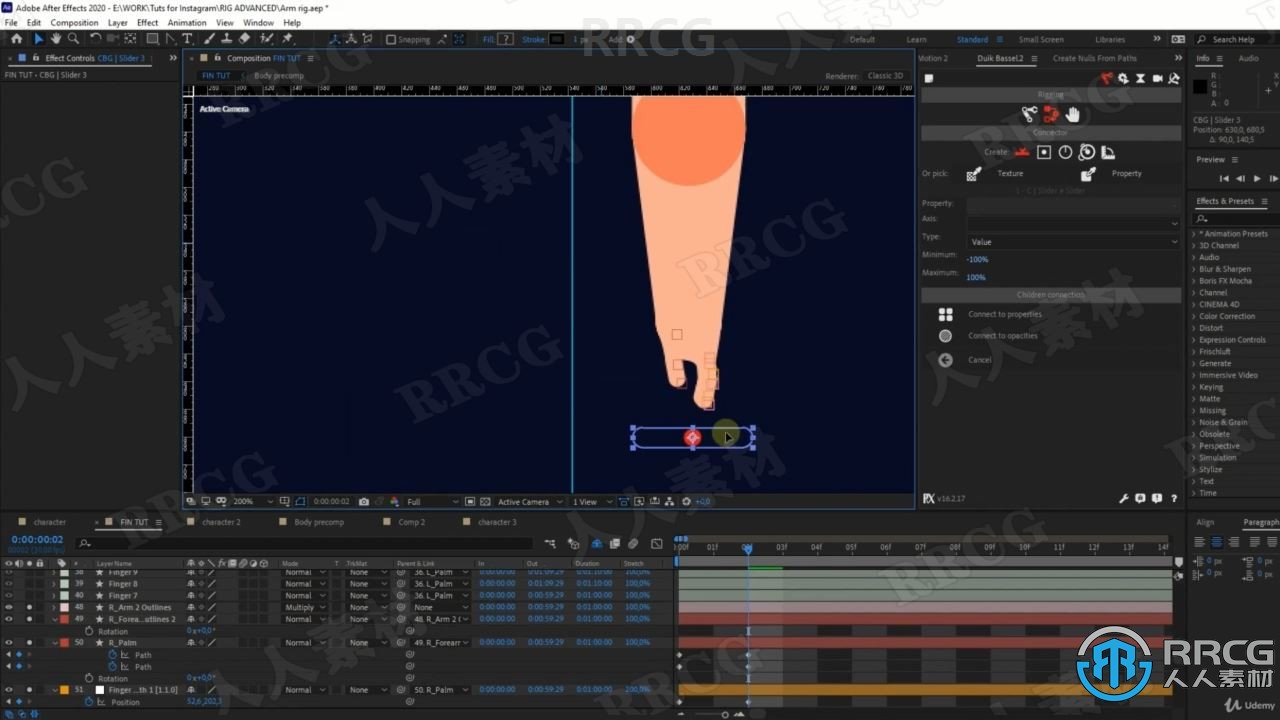Pick Property with the eyedropper icon
Screen dimensions: 1280x720
(x=1088, y=174)
